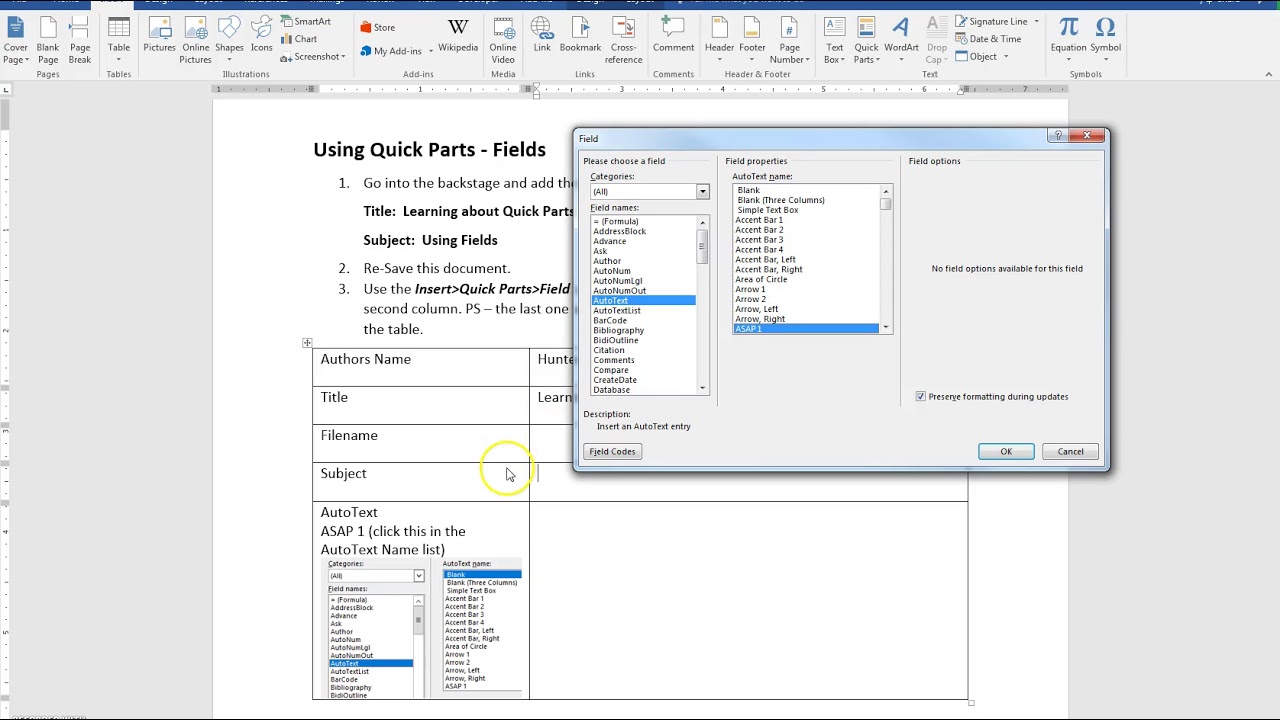Insert a Blank Page

[x=48, y=41]
